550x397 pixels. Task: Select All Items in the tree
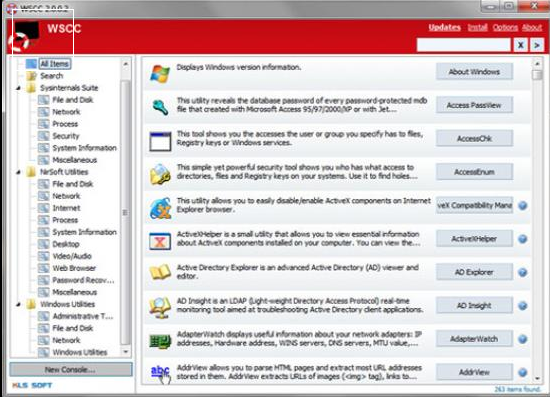[54, 63]
